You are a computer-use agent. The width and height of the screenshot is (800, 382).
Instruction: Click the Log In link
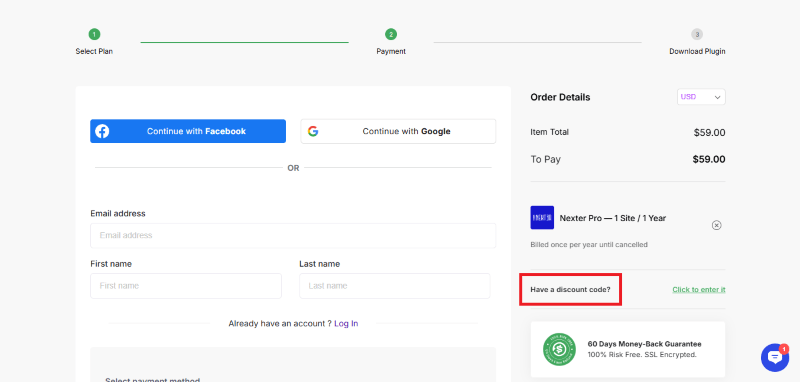point(346,323)
